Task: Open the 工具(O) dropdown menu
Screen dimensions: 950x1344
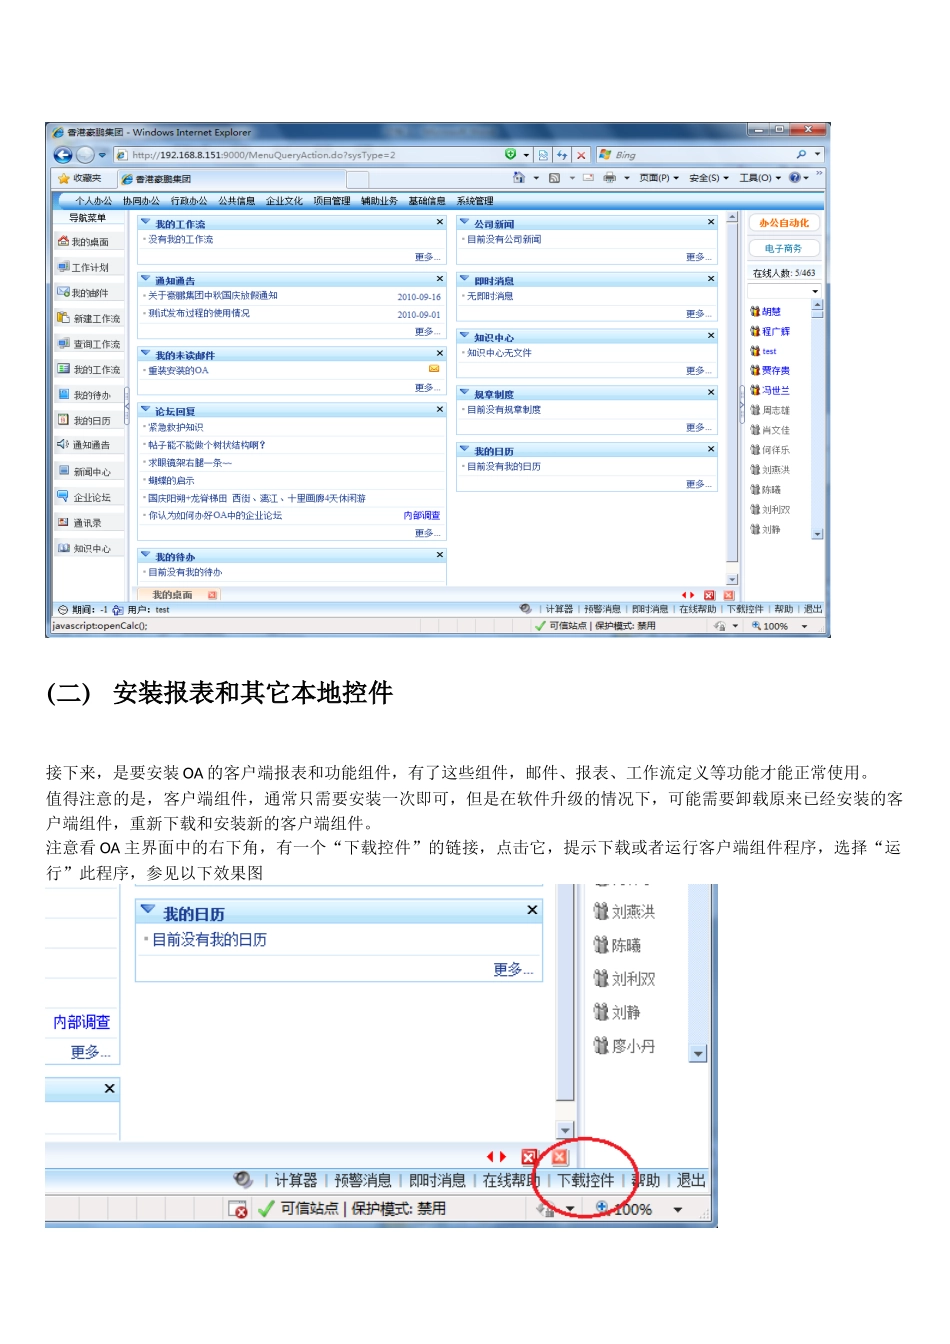Action: point(760,178)
